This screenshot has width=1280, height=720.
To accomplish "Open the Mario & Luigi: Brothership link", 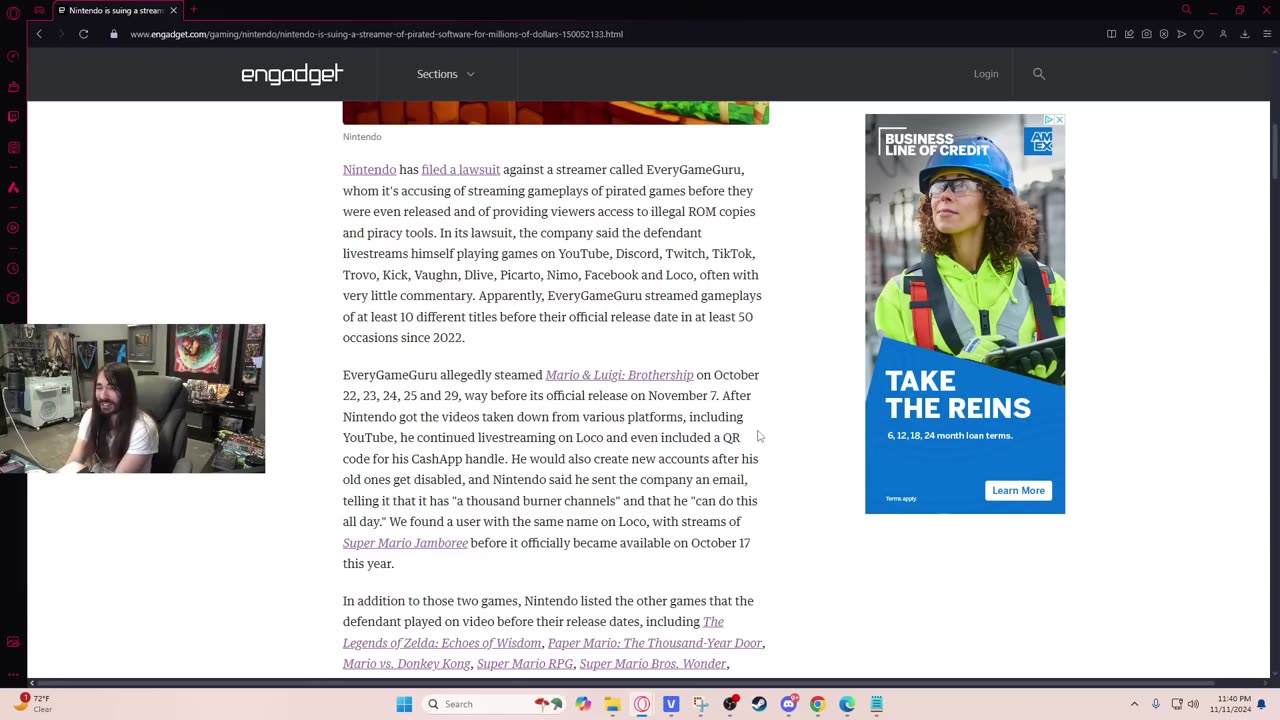I will [x=619, y=375].
